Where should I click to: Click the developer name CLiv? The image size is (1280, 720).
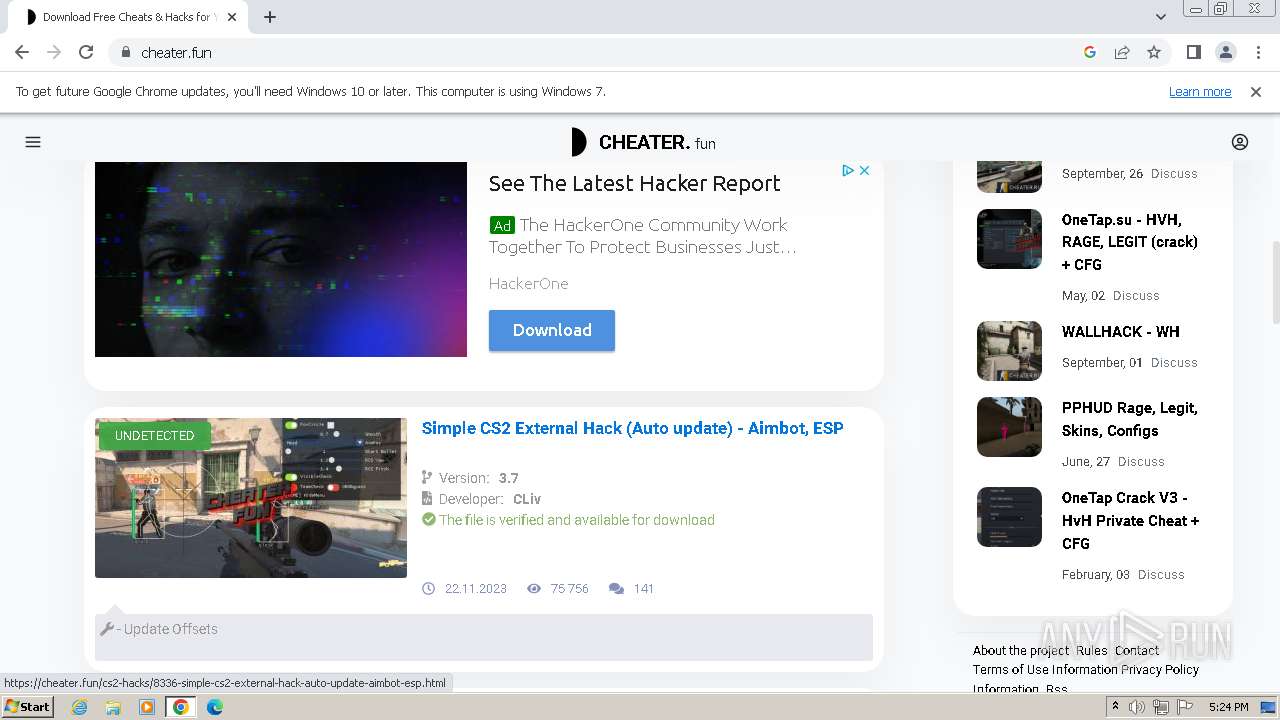pyautogui.click(x=527, y=499)
